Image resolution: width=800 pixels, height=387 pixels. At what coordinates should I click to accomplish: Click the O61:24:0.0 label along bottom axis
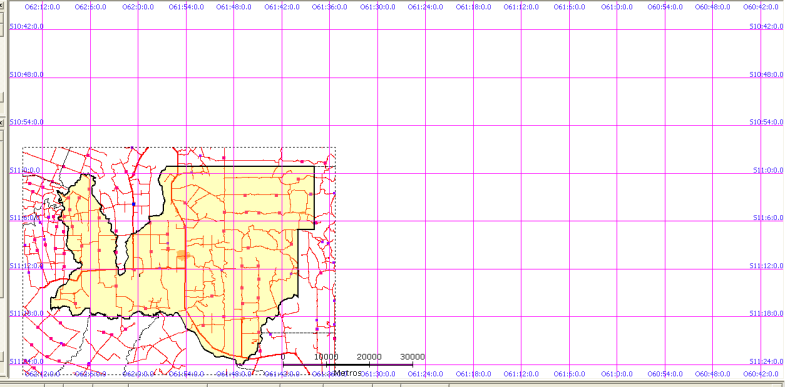[426, 374]
